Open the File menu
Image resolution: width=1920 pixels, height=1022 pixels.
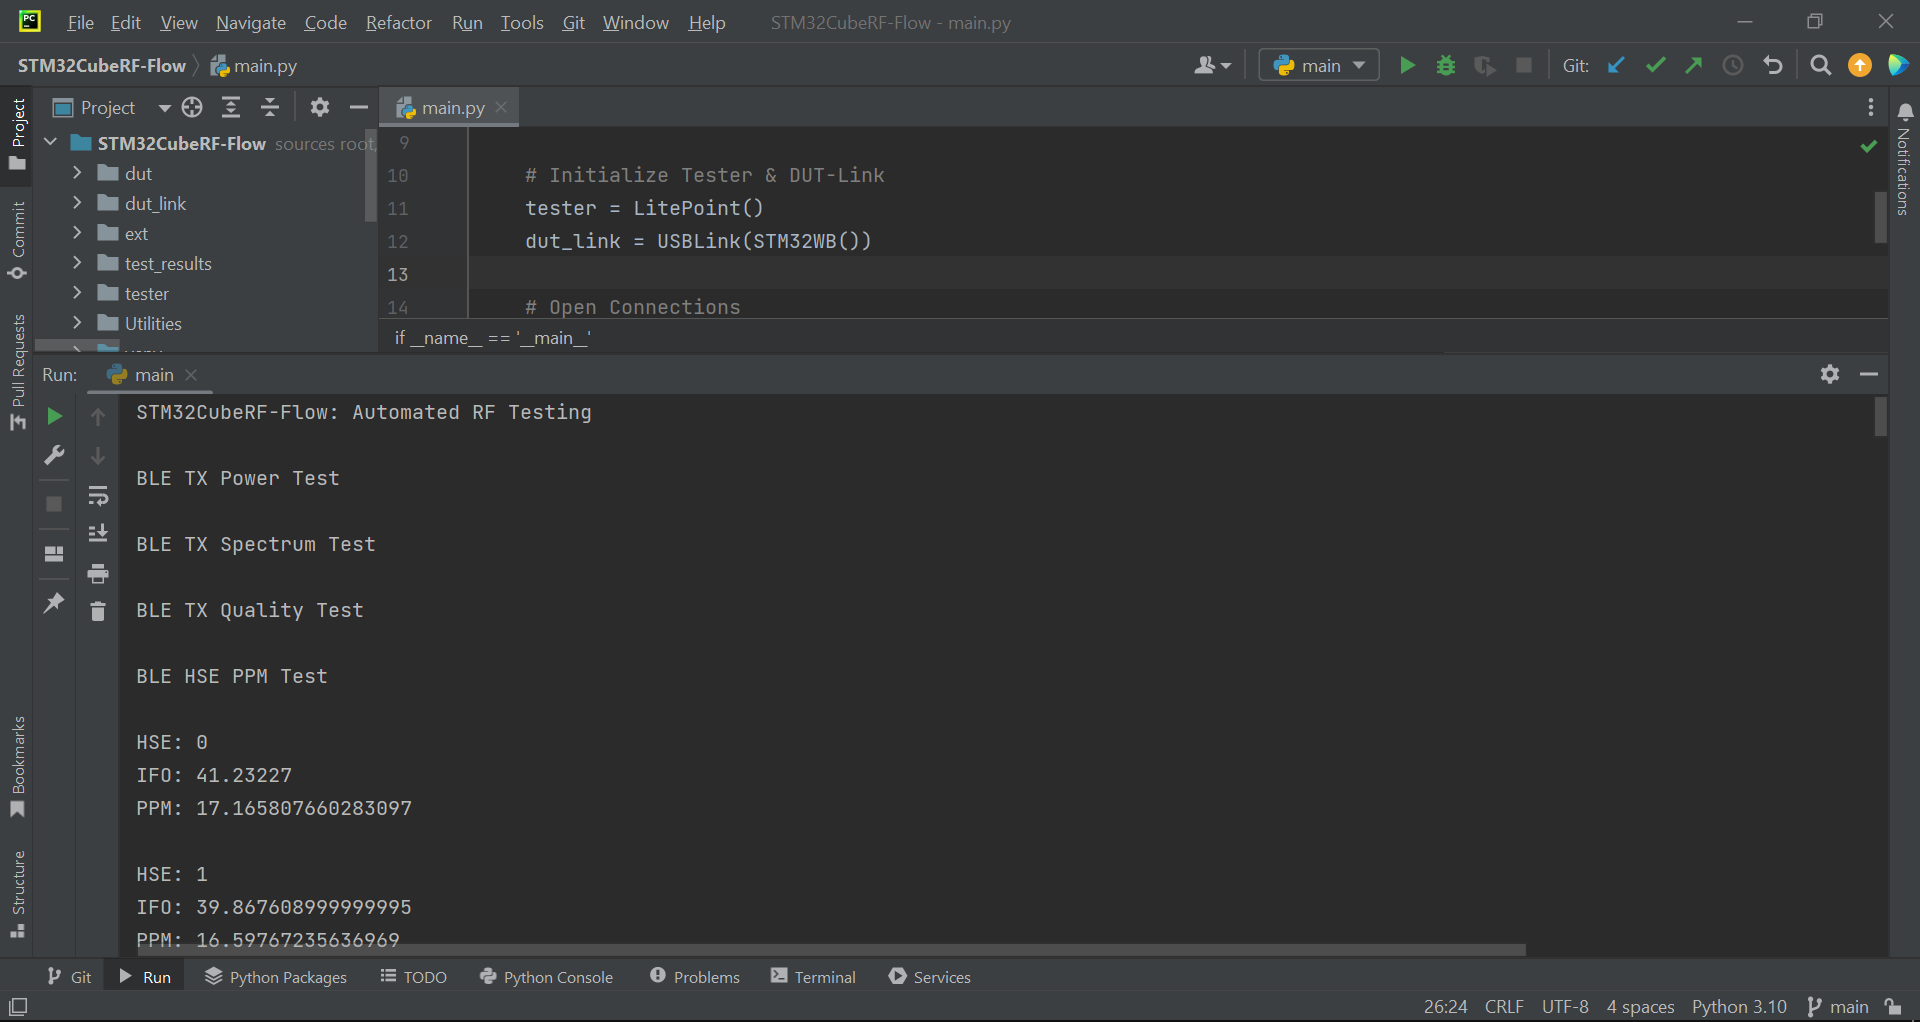(80, 23)
